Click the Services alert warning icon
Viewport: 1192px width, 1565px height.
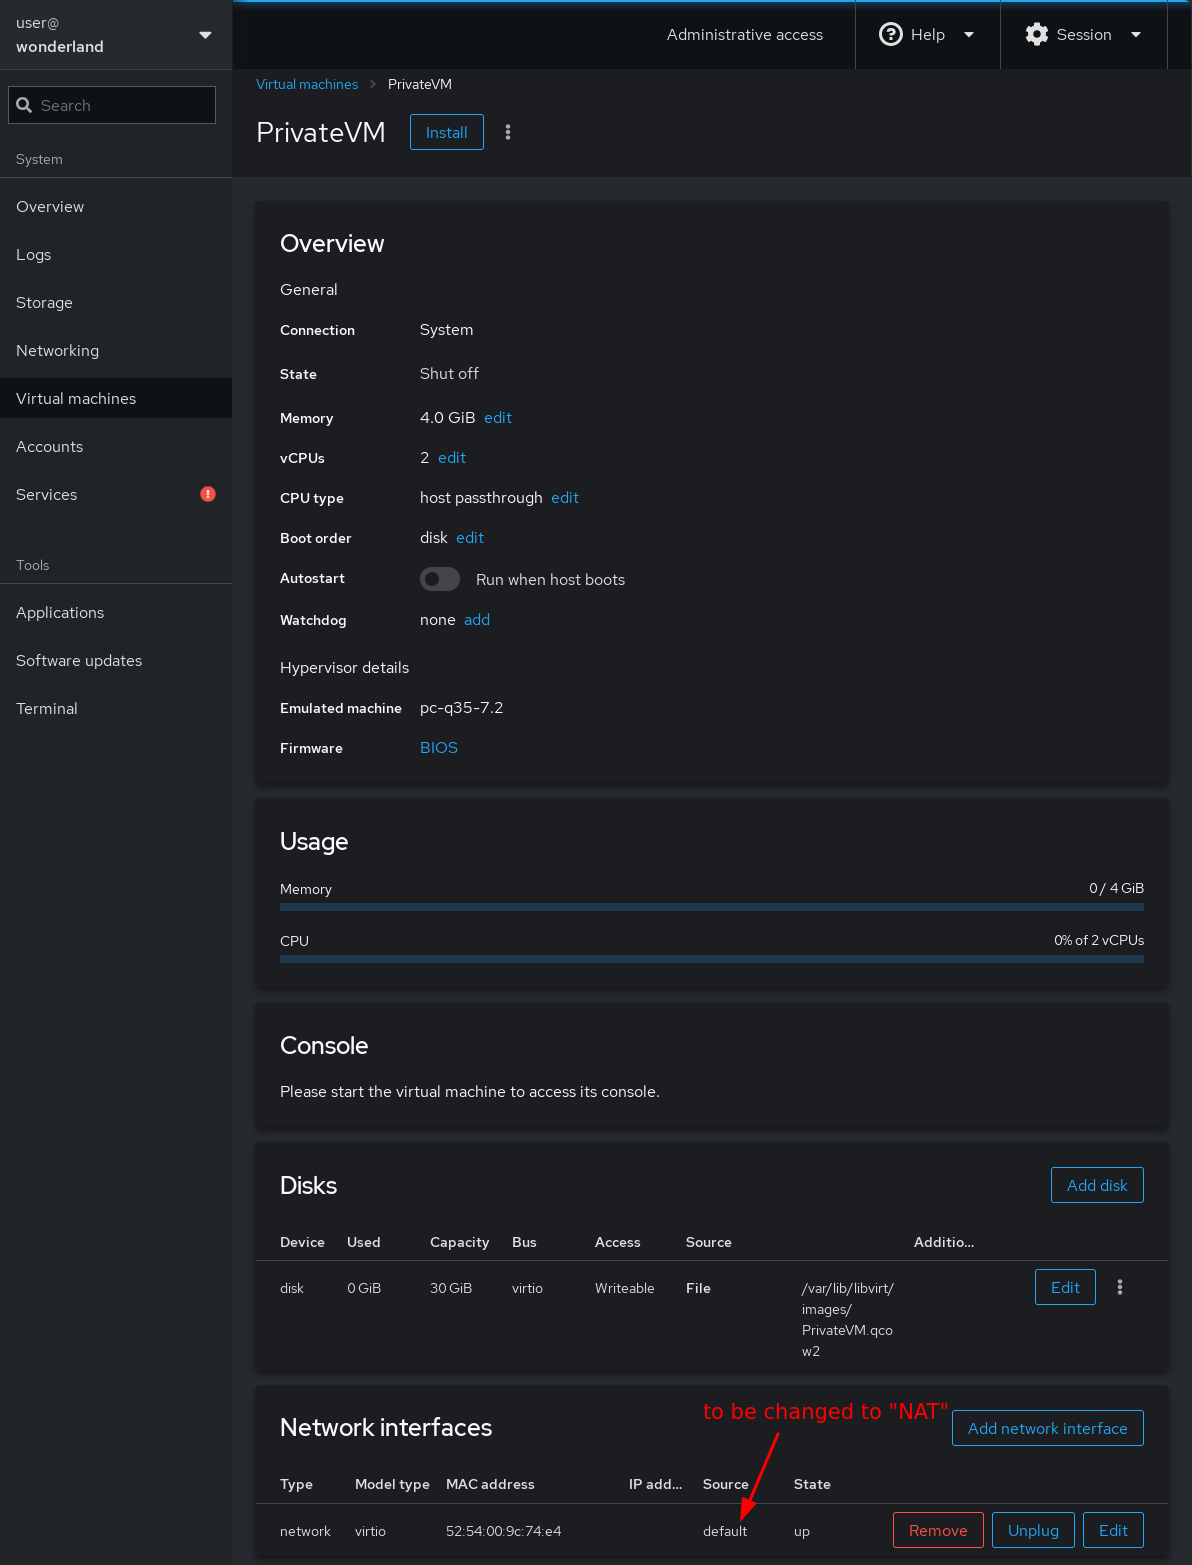[208, 494]
